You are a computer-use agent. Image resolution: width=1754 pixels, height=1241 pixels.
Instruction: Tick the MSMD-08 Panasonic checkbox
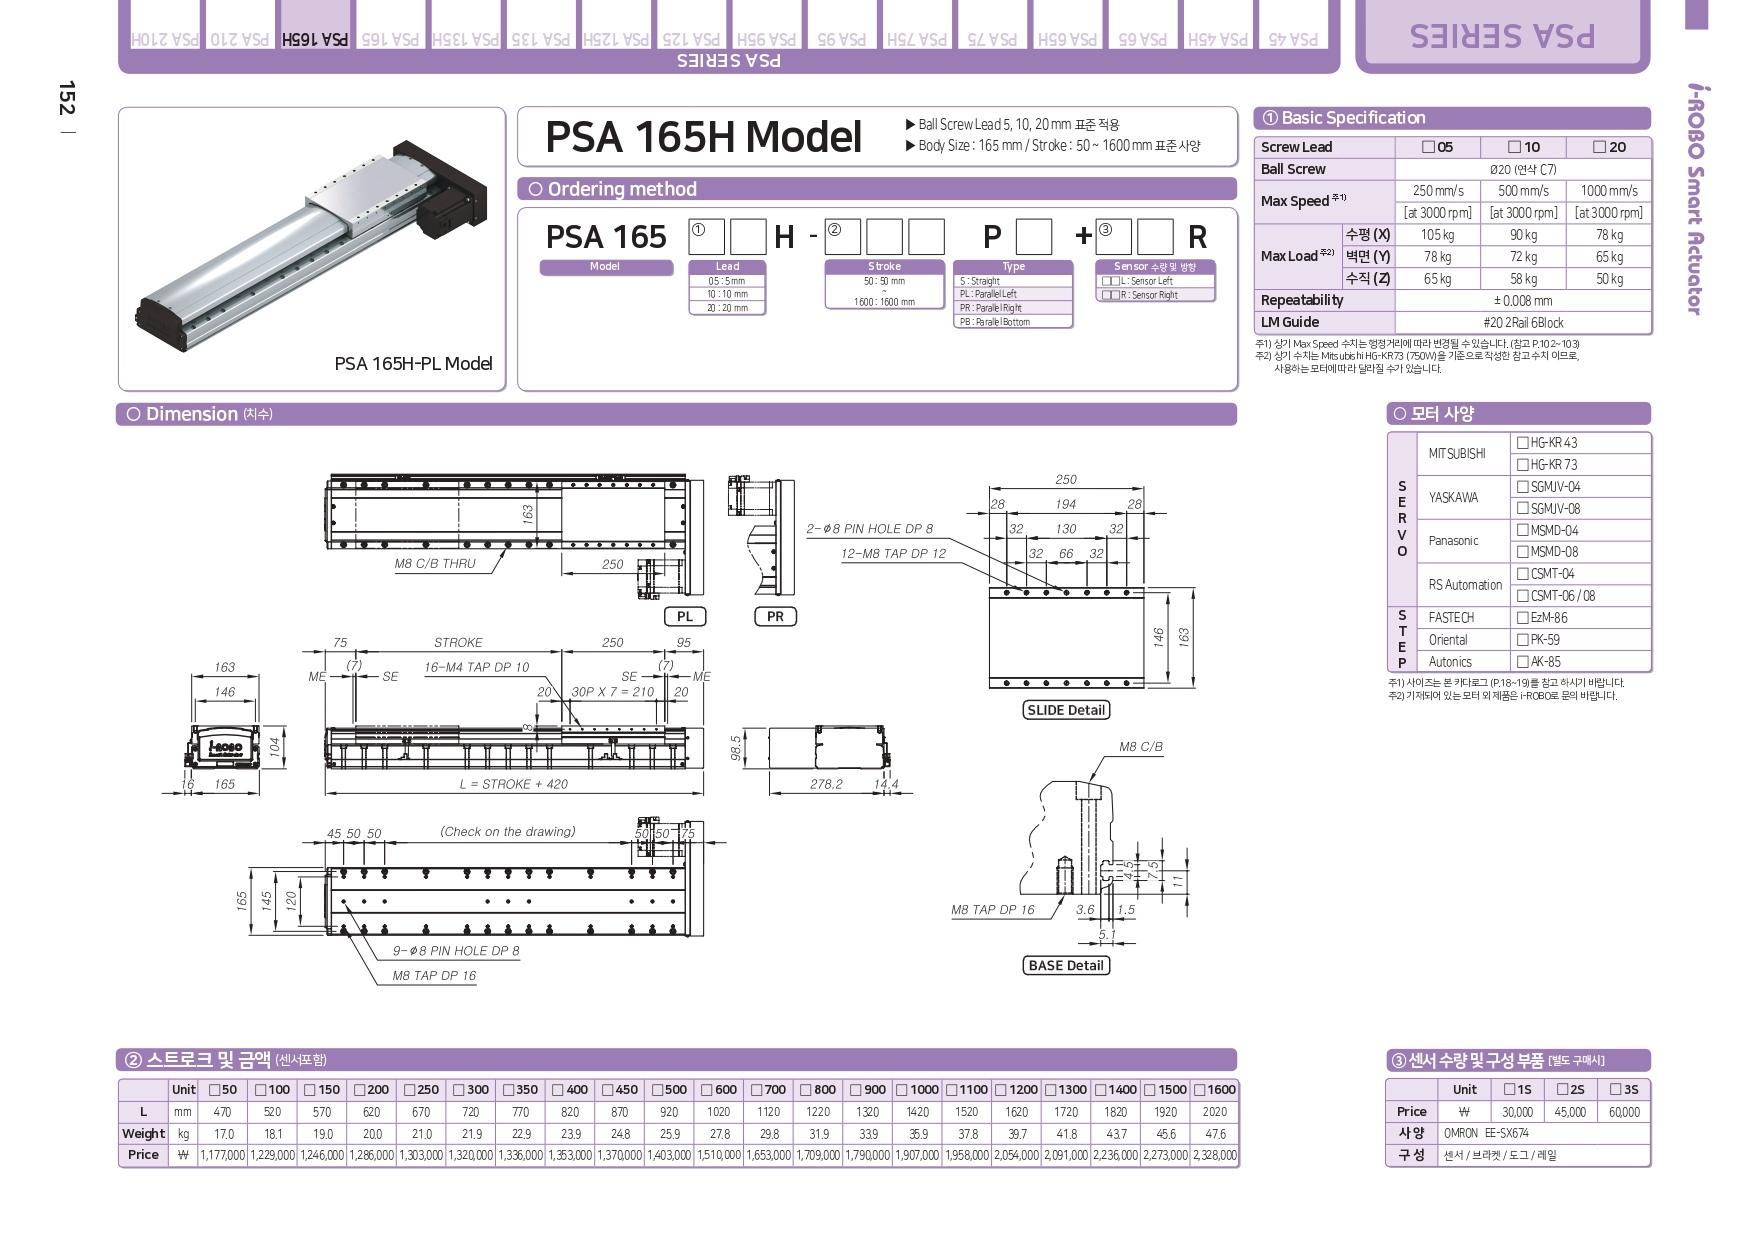pos(1522,552)
